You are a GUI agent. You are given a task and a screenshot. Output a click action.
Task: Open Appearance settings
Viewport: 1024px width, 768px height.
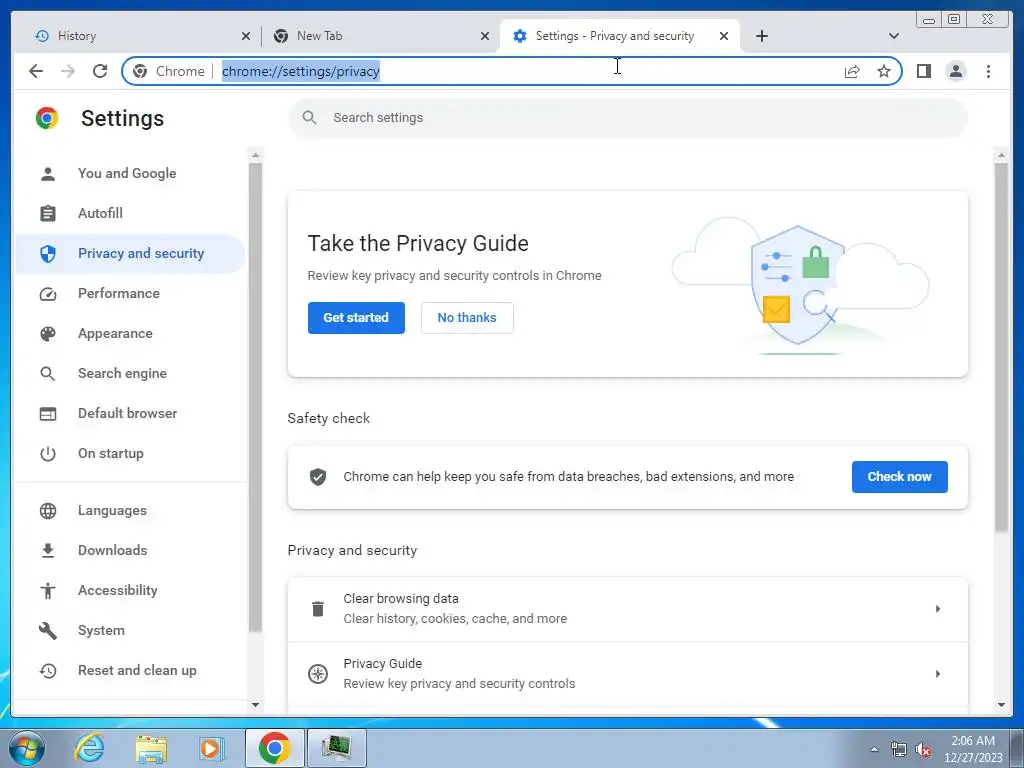point(129,334)
